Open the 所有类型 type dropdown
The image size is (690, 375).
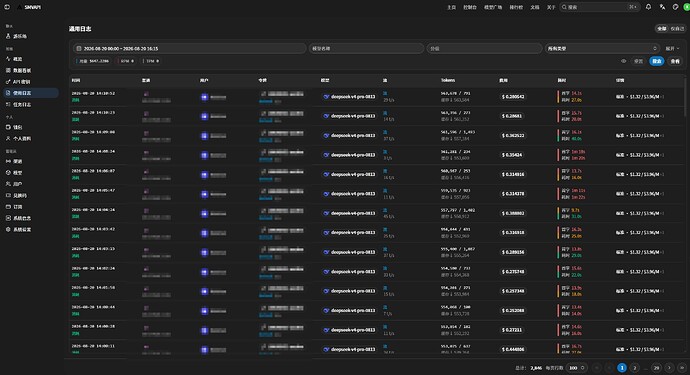tap(602, 48)
